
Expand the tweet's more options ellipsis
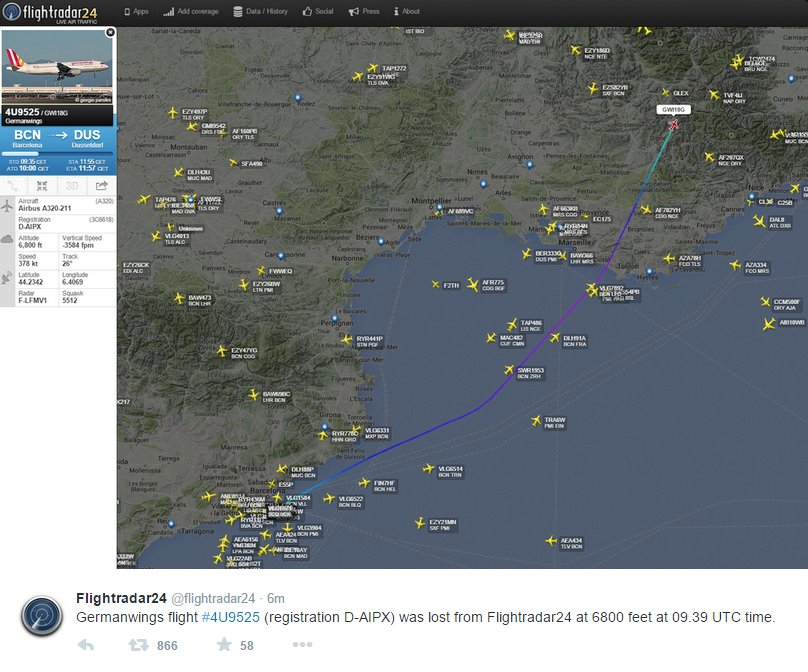pyautogui.click(x=302, y=646)
